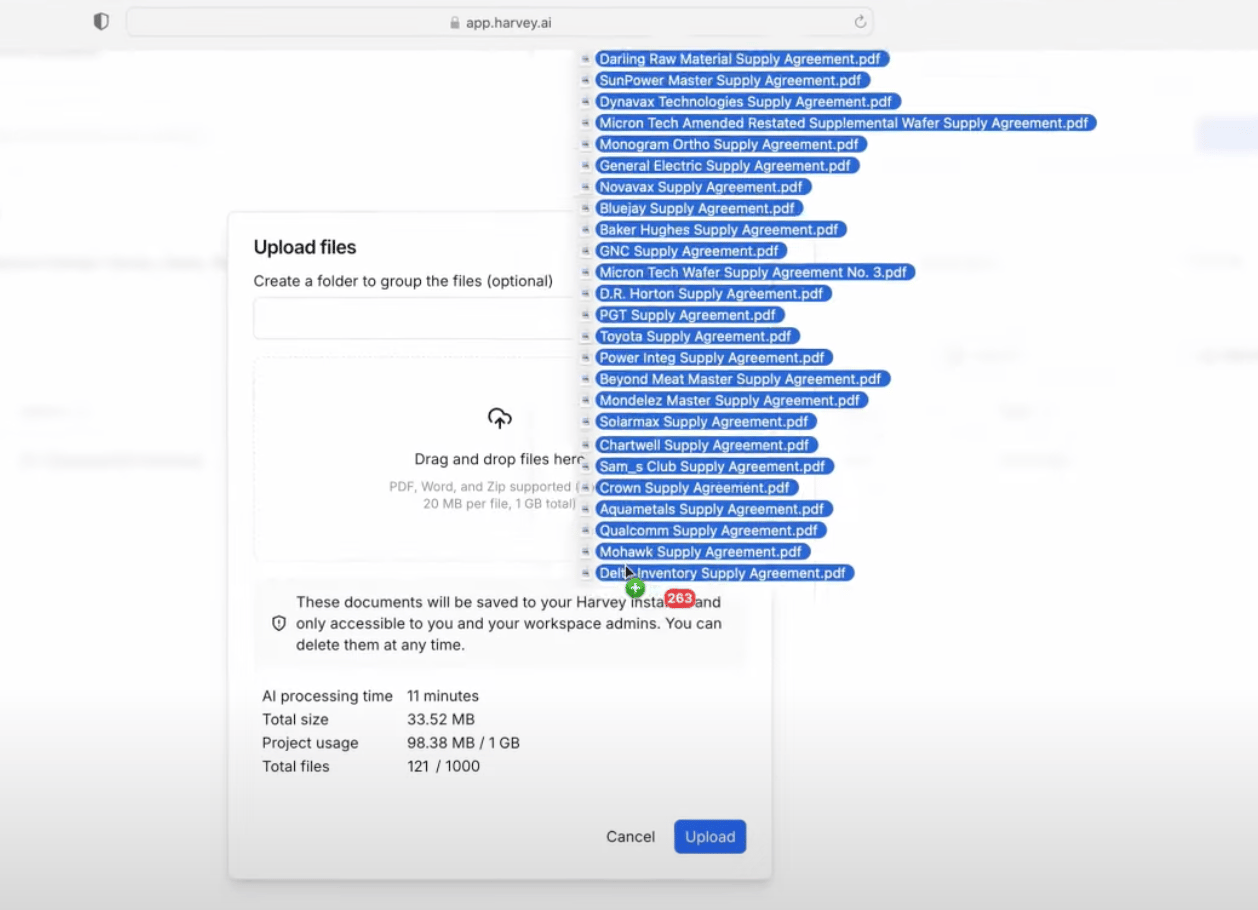This screenshot has height=910, width=1258.
Task: Click the Upload button
Action: pyautogui.click(x=710, y=837)
